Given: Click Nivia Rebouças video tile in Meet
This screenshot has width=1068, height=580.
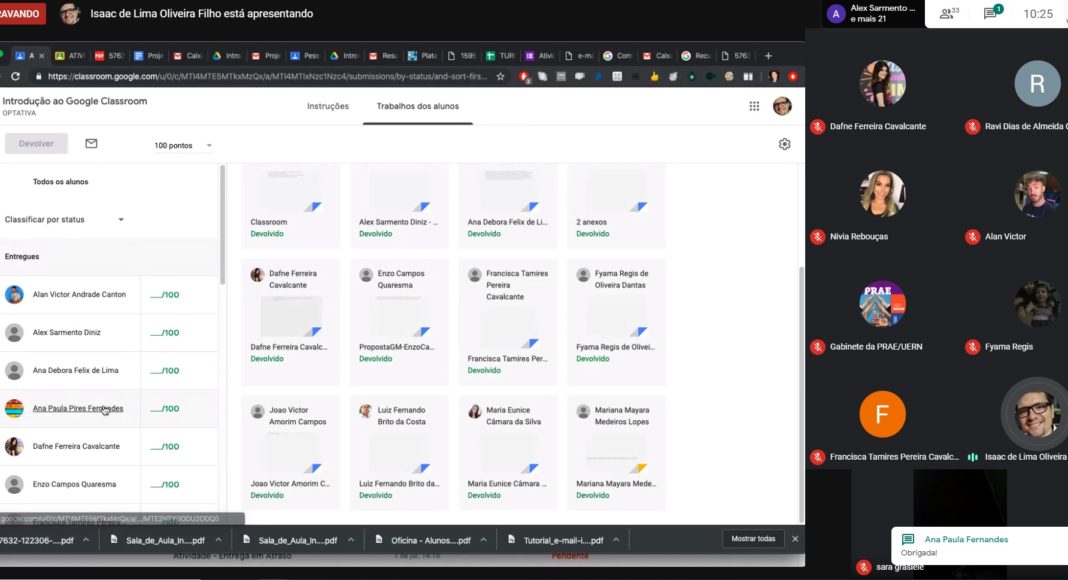Looking at the screenshot, I should [x=882, y=194].
